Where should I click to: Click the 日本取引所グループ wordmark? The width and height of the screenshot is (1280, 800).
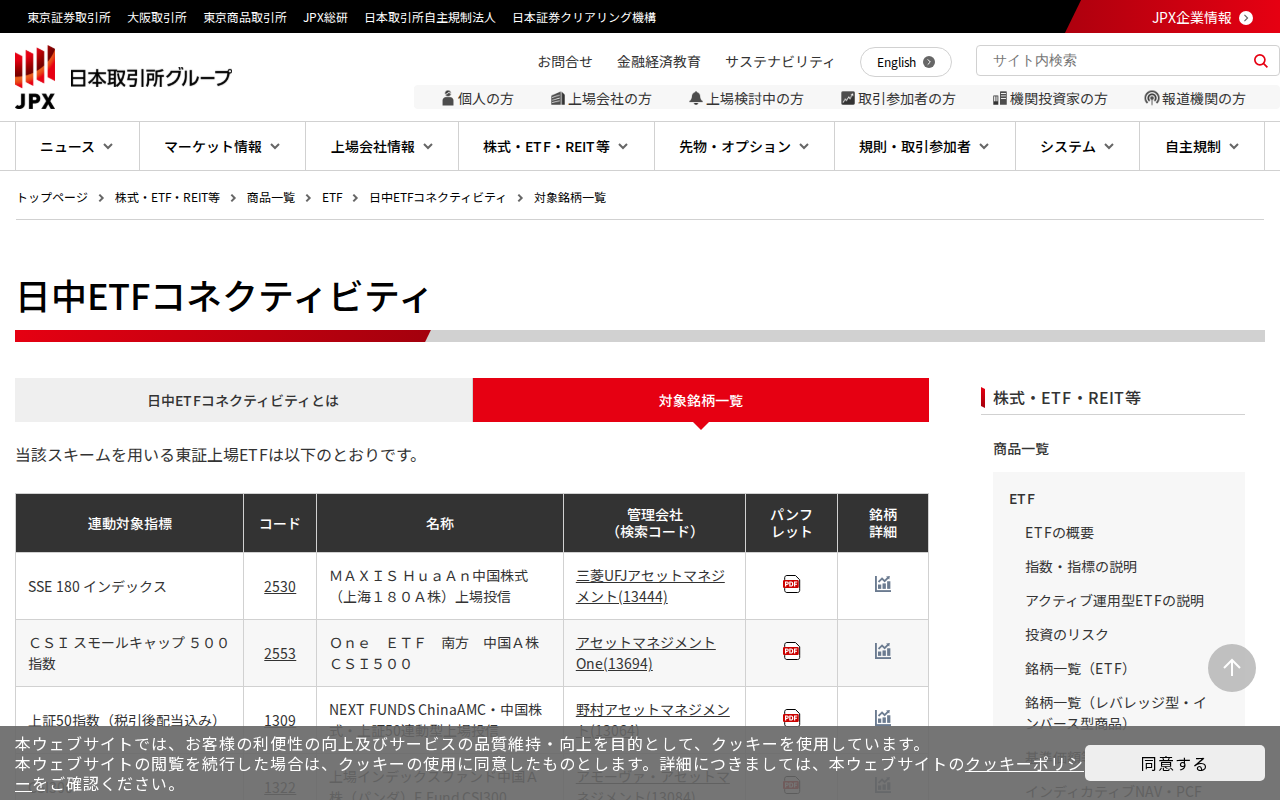pos(150,78)
